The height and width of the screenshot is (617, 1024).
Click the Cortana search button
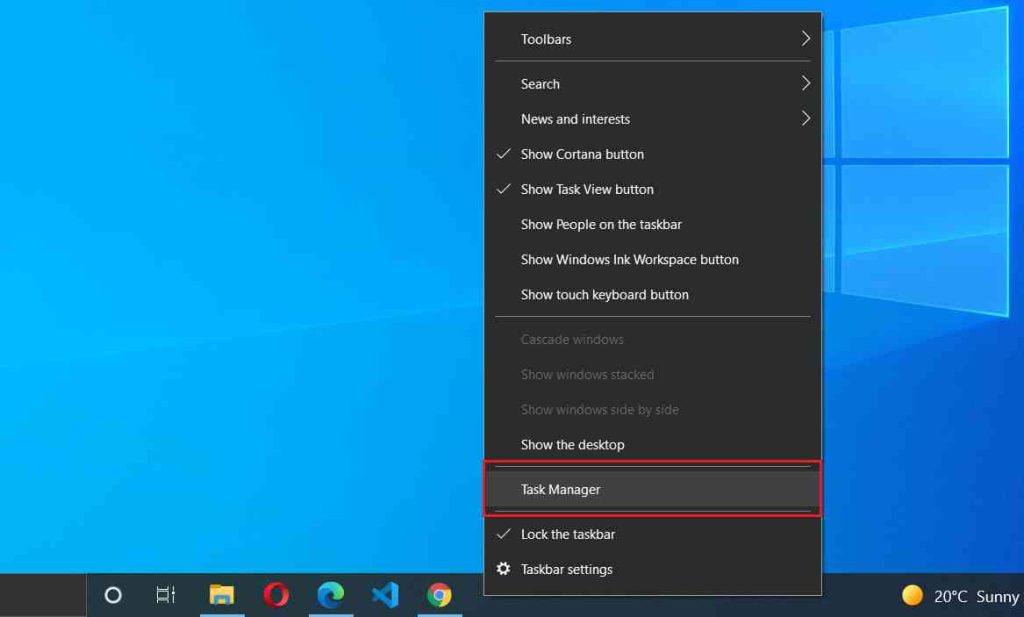[x=113, y=595]
